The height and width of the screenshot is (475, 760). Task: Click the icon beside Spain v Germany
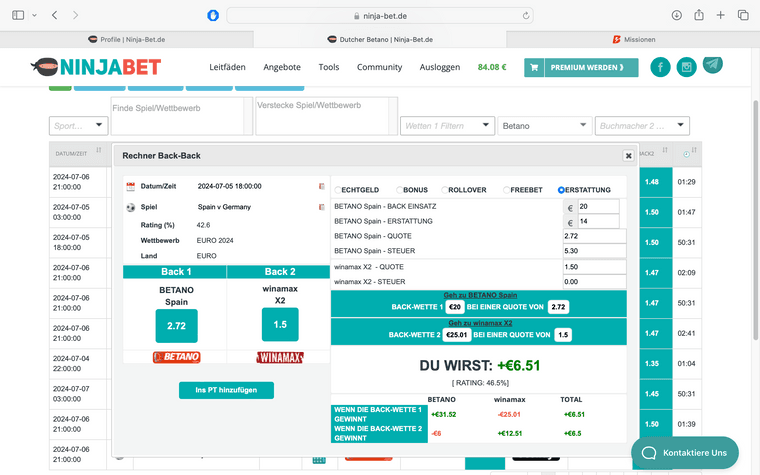(321, 207)
